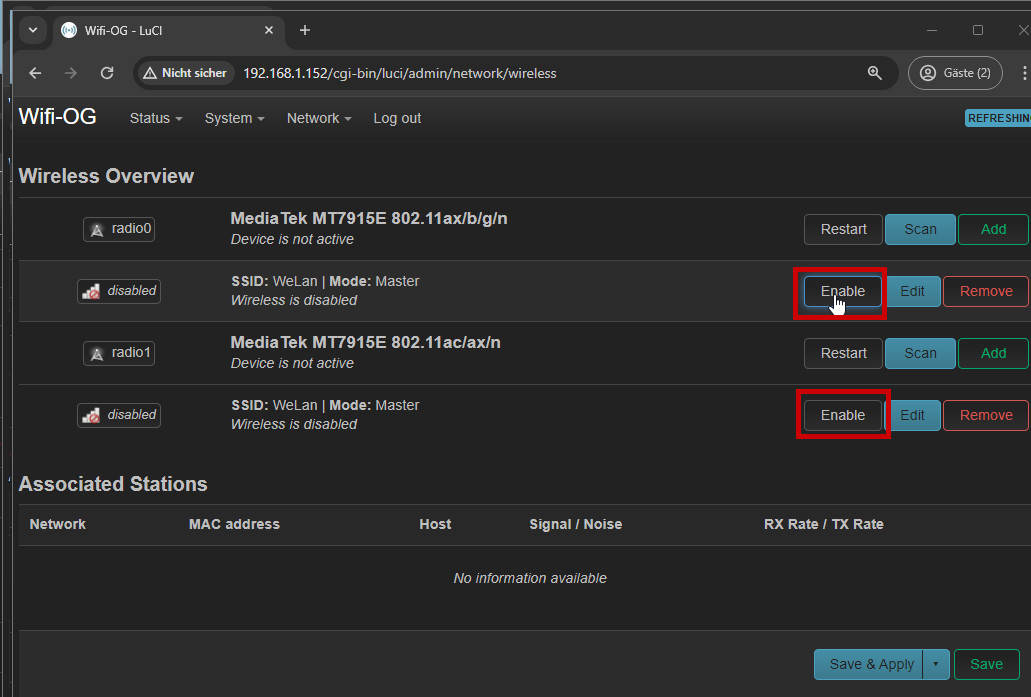This screenshot has height=697, width=1031.
Task: Open the Save & Apply dropdown arrow
Action: [936, 664]
